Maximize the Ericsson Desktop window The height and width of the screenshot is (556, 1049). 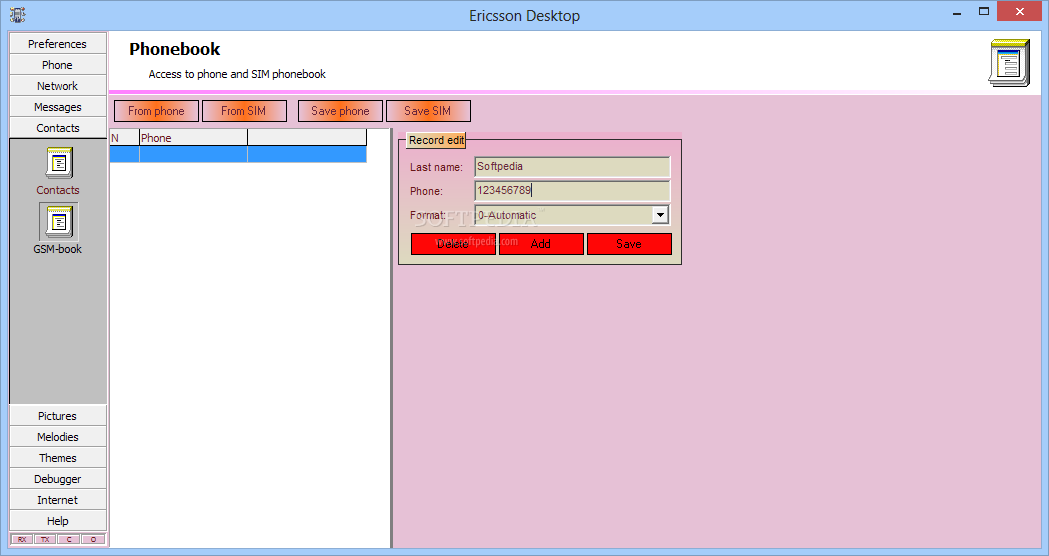(x=984, y=12)
